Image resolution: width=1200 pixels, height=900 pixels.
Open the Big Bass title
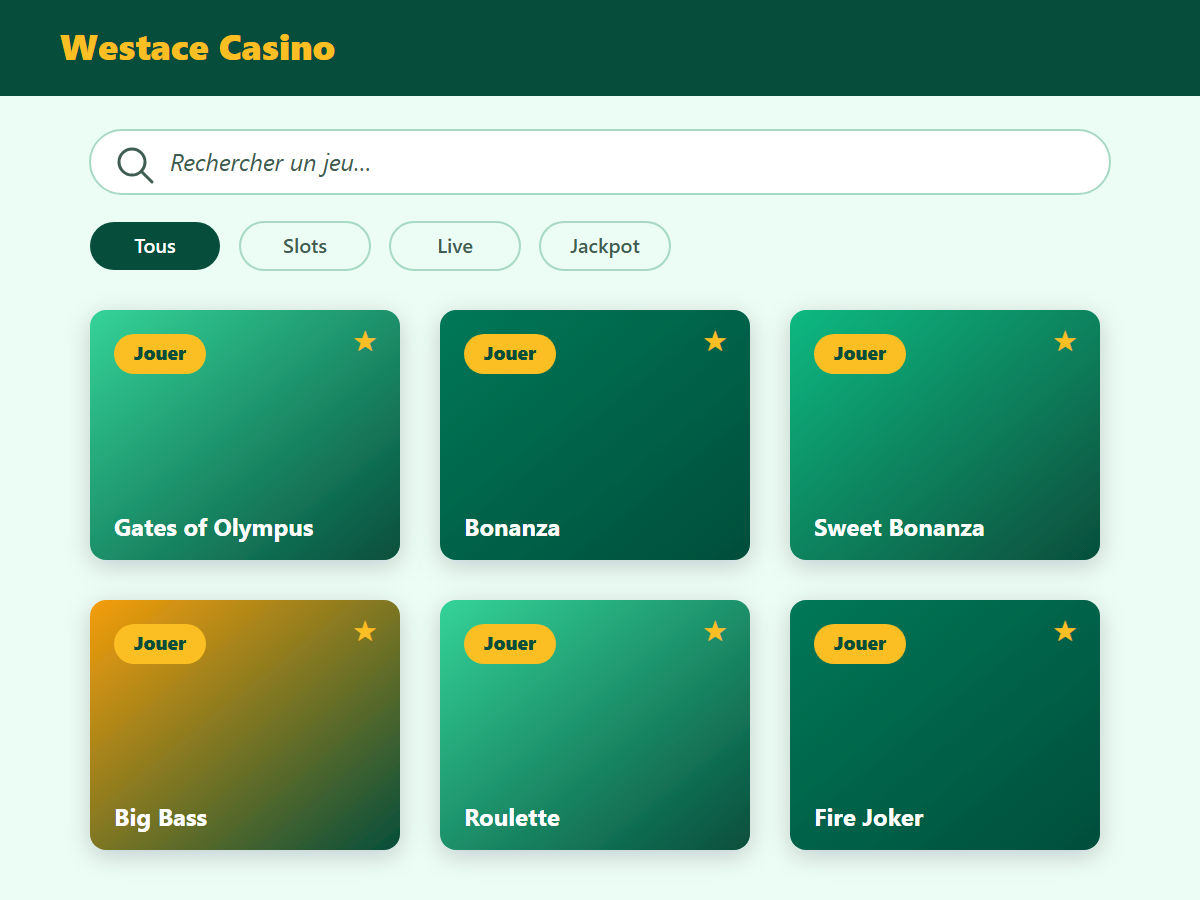tap(161, 818)
